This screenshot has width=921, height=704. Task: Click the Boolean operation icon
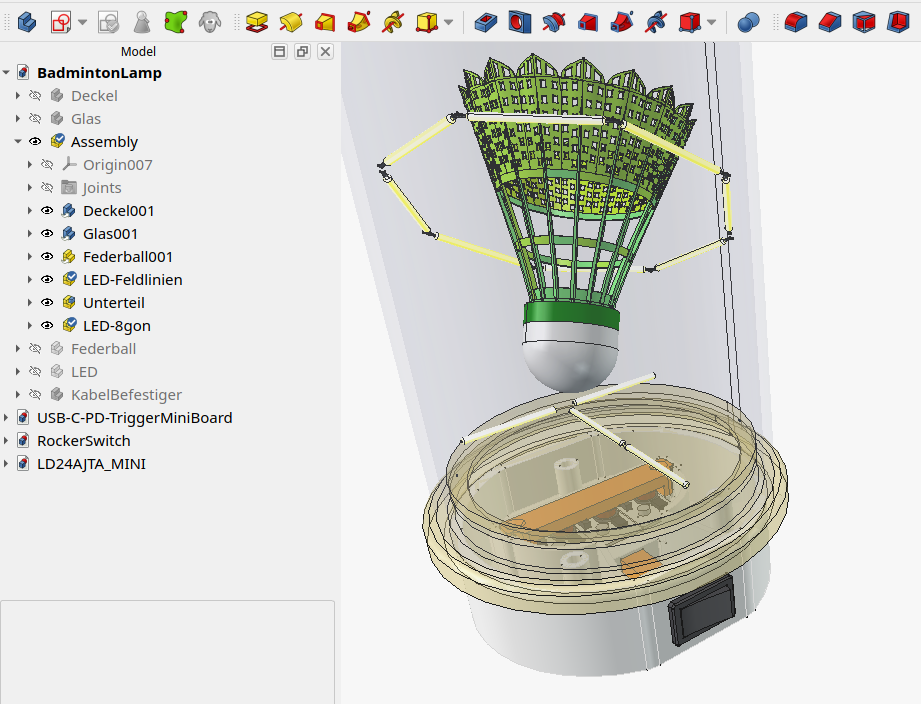tap(748, 21)
